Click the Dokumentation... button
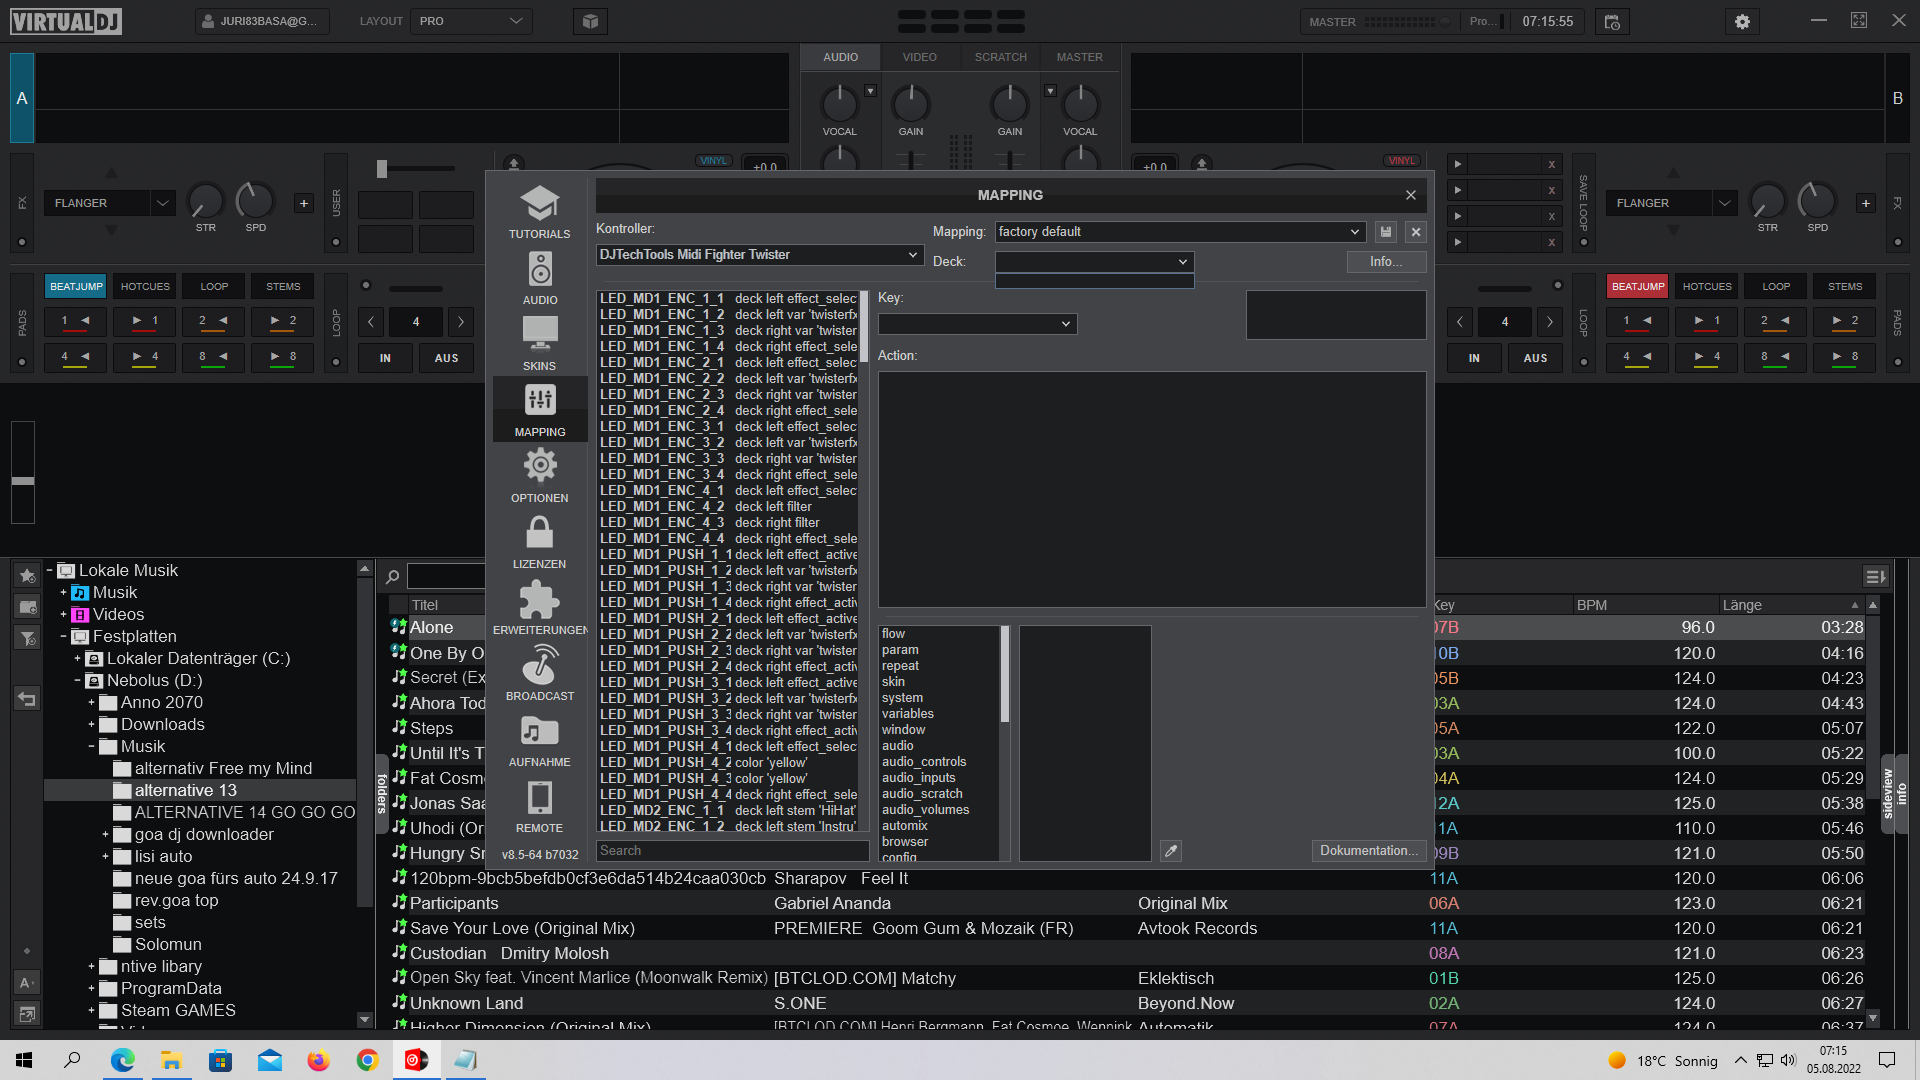The height and width of the screenshot is (1080, 1920). [1368, 851]
